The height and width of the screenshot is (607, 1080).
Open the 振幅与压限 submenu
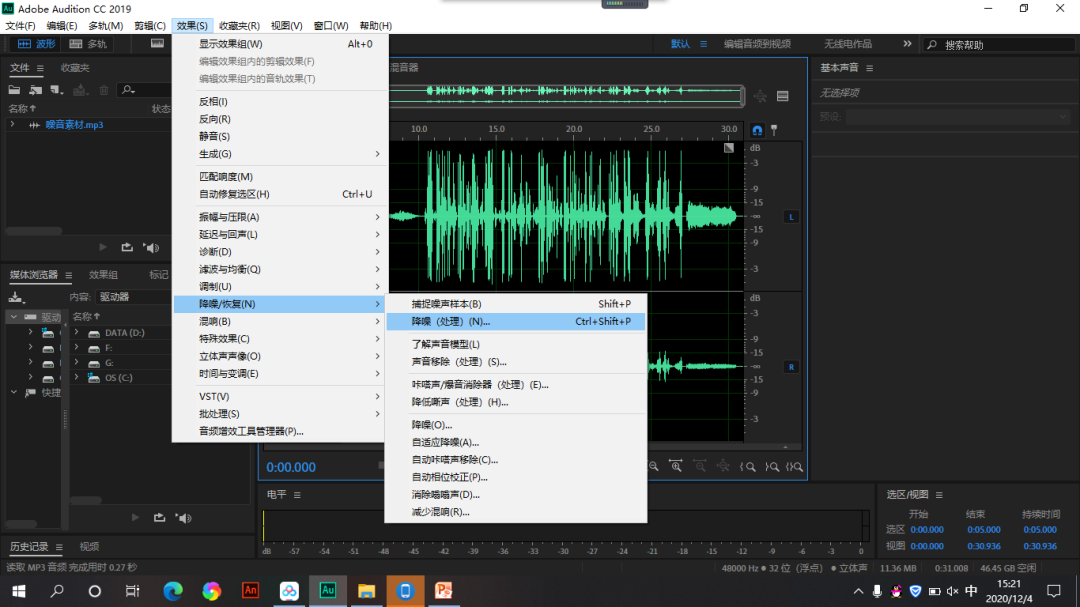[x=281, y=217]
